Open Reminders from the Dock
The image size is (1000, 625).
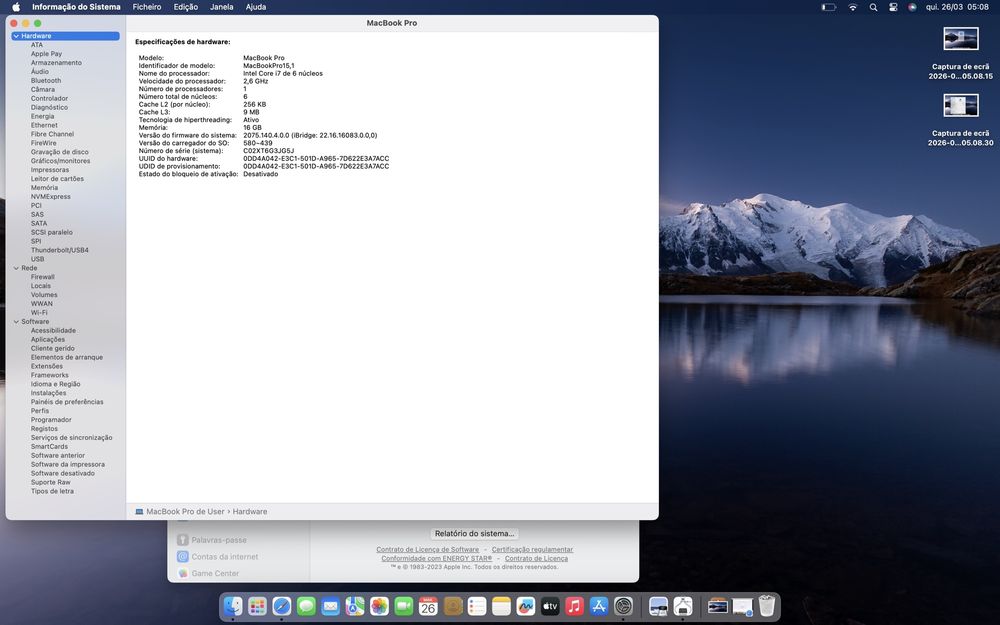477,606
